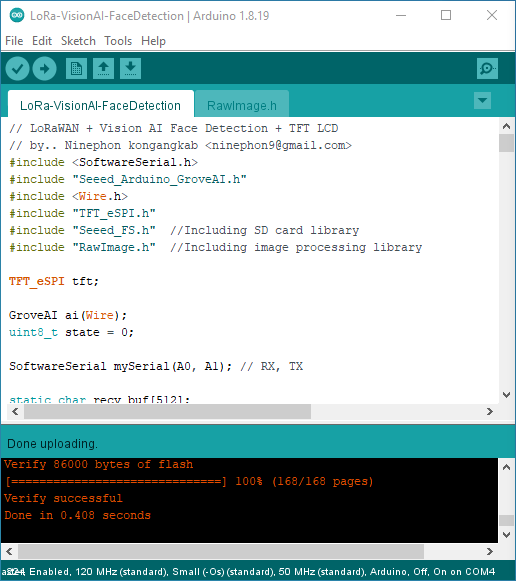
Task: Open the Help menu
Action: tap(153, 41)
